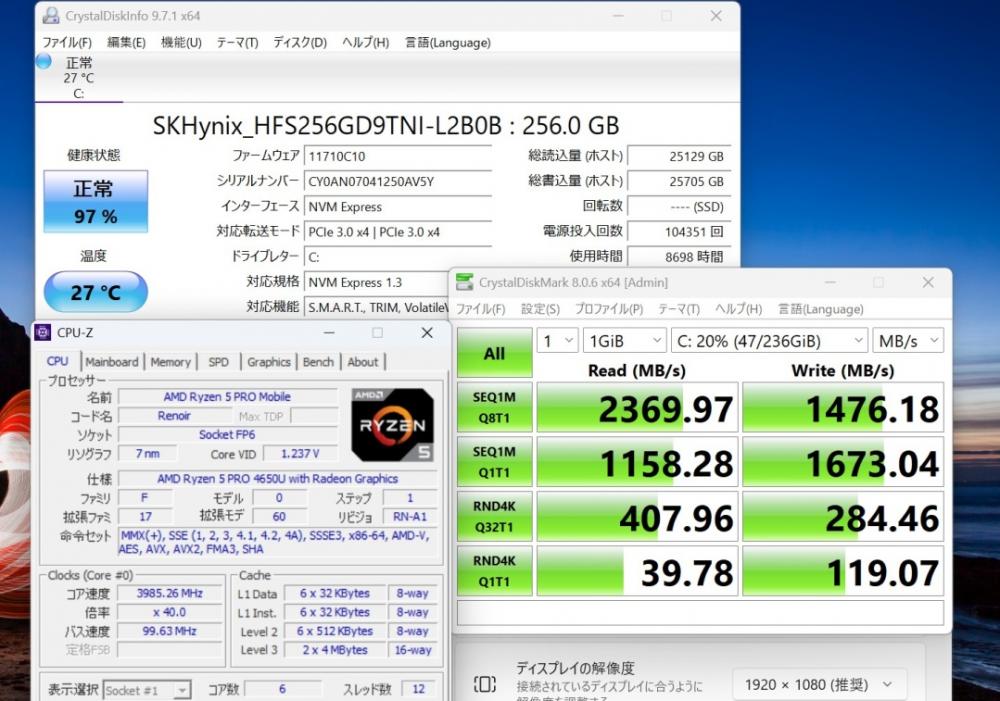The image size is (1000, 701).
Task: Switch to the Graphics tab in CPU-Z
Action: tap(268, 362)
